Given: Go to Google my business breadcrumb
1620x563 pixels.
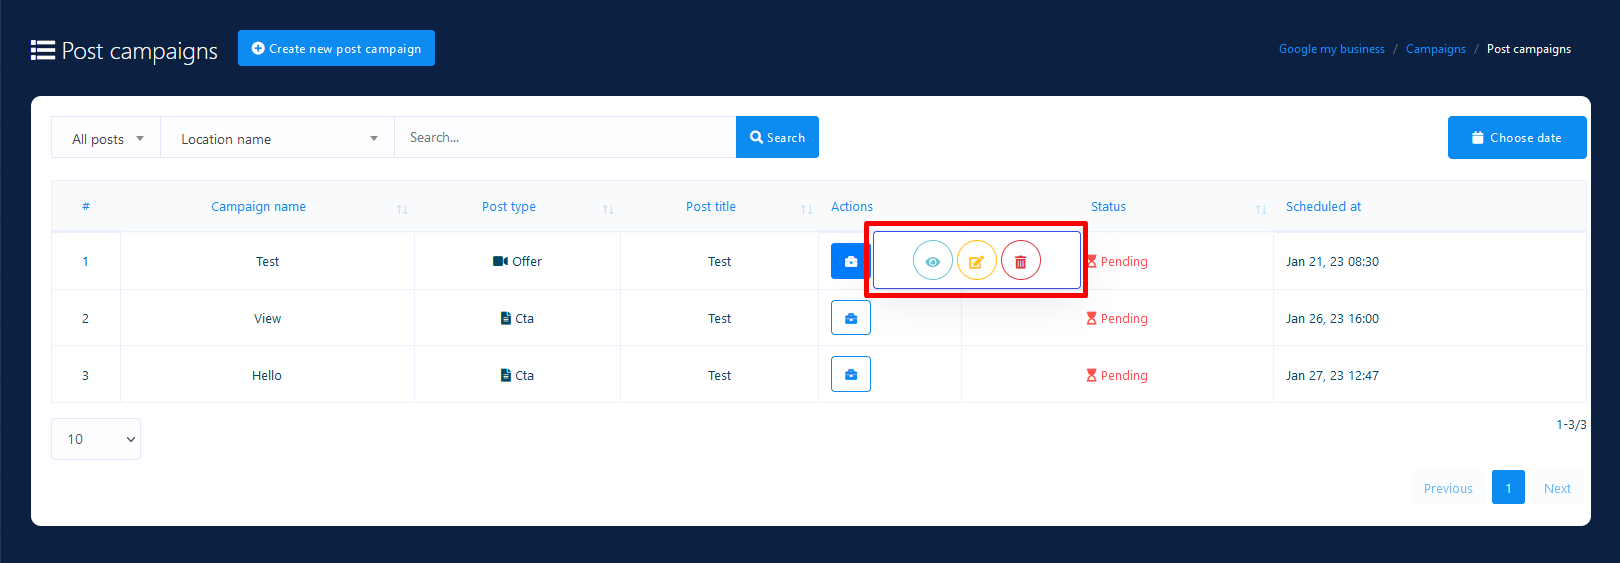Looking at the screenshot, I should 1331,49.
